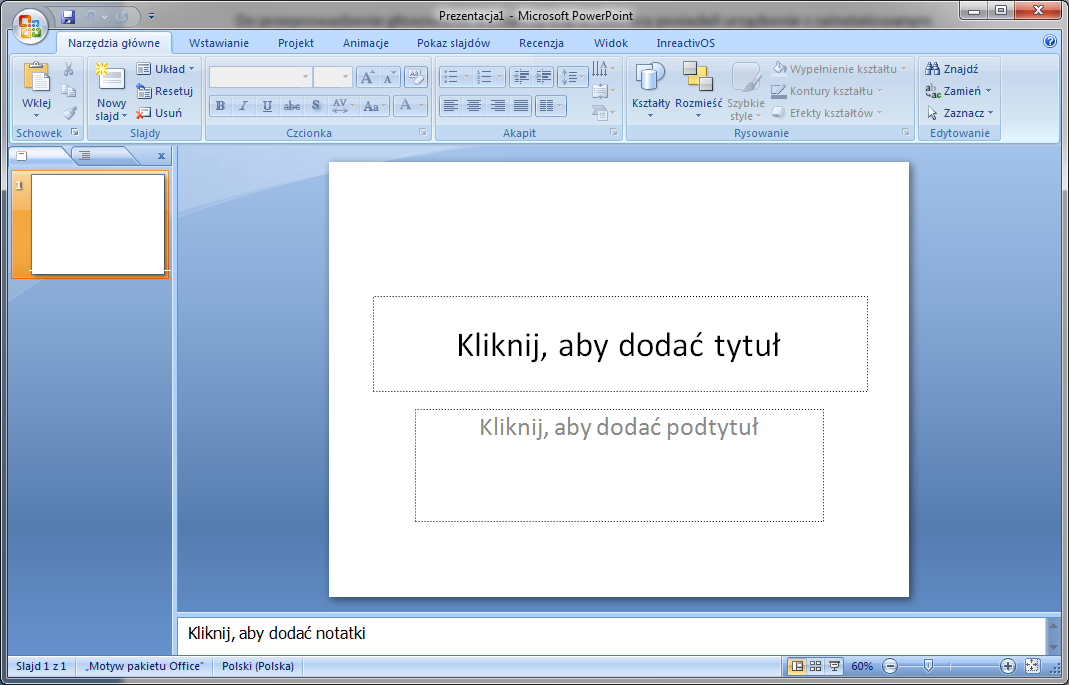Open the Recenzja tab
Image resolution: width=1069 pixels, height=685 pixels.
click(541, 43)
